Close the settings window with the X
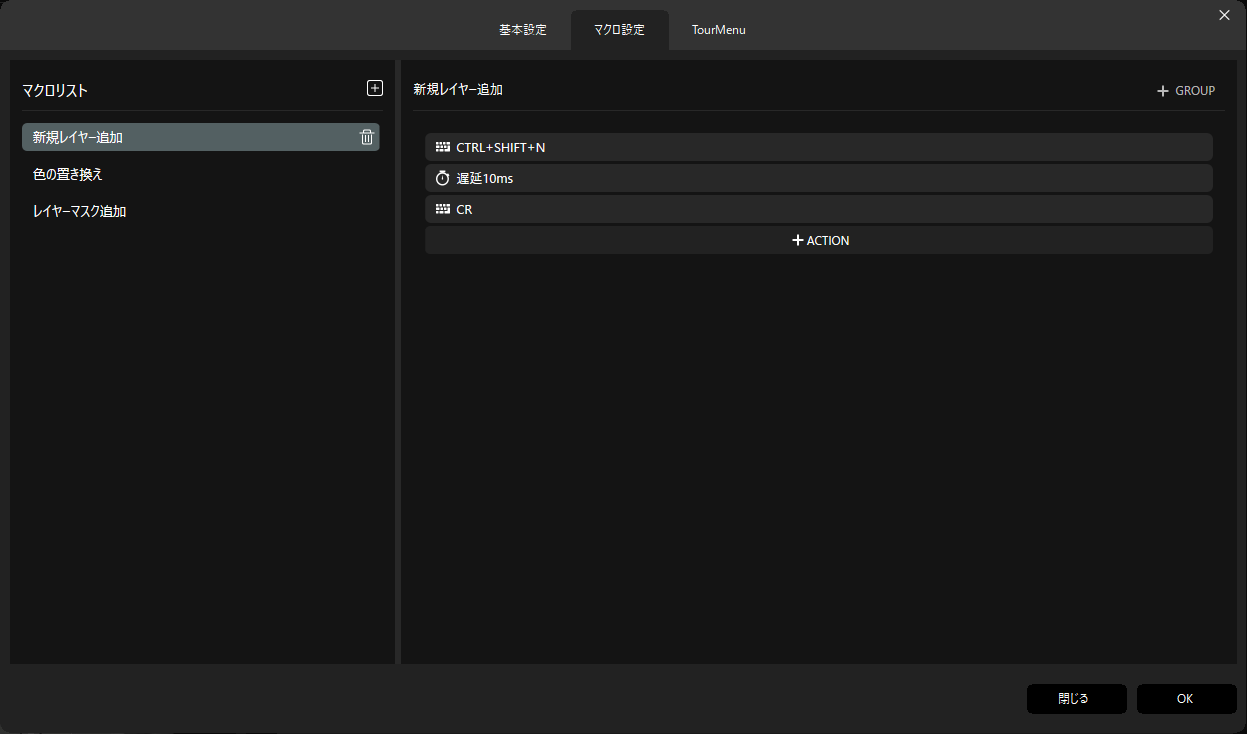 1224,14
